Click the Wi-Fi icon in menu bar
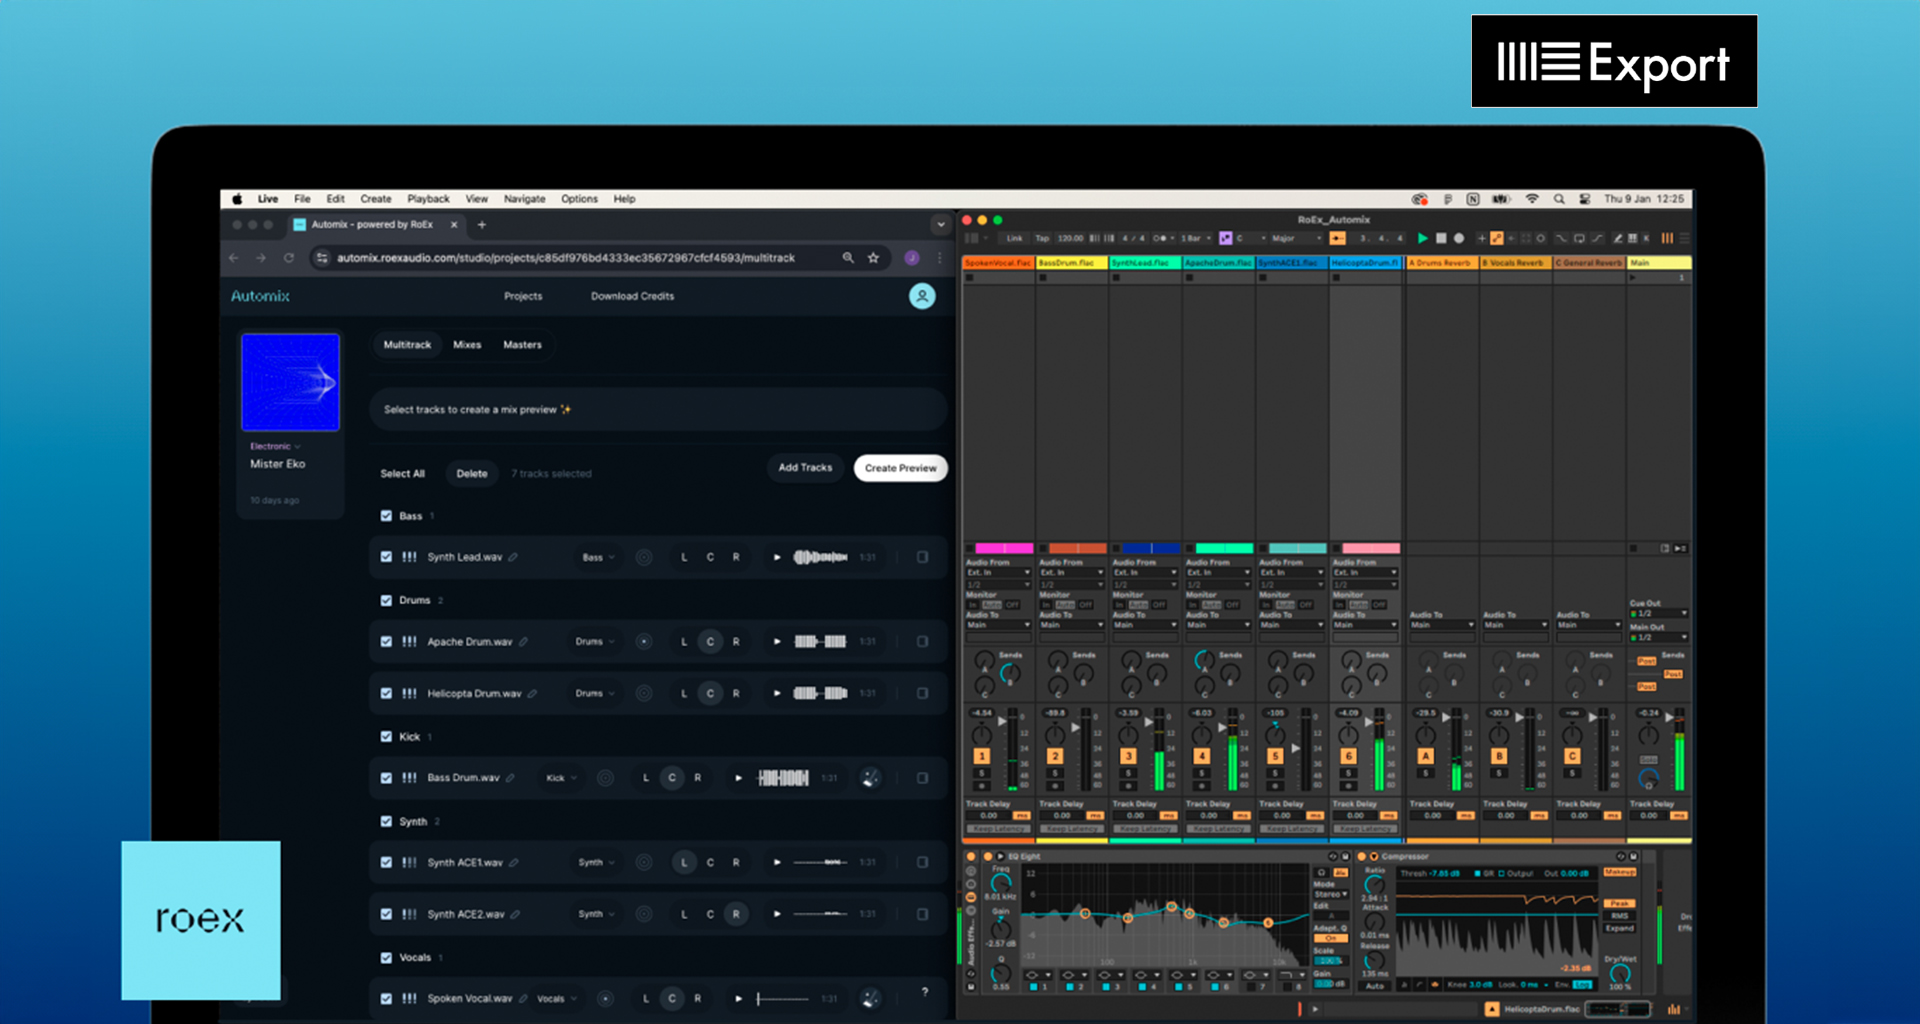The height and width of the screenshot is (1024, 1920). pos(1531,199)
